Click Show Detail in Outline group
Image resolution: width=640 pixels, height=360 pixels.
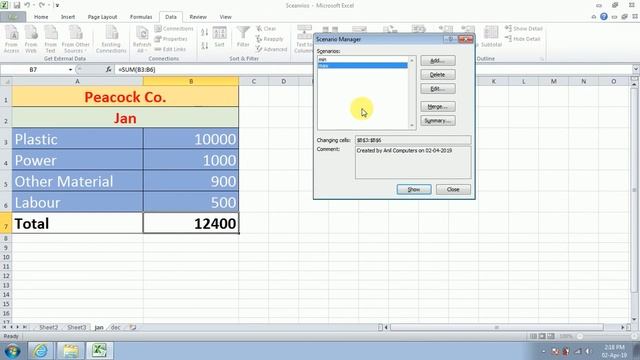click(x=524, y=29)
